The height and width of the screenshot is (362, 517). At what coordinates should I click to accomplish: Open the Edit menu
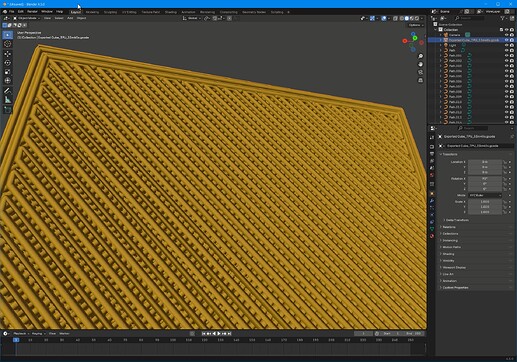(x=21, y=12)
